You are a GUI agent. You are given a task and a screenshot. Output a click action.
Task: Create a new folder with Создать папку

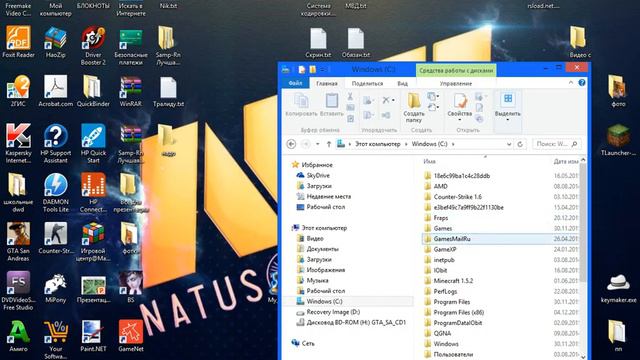(x=413, y=107)
